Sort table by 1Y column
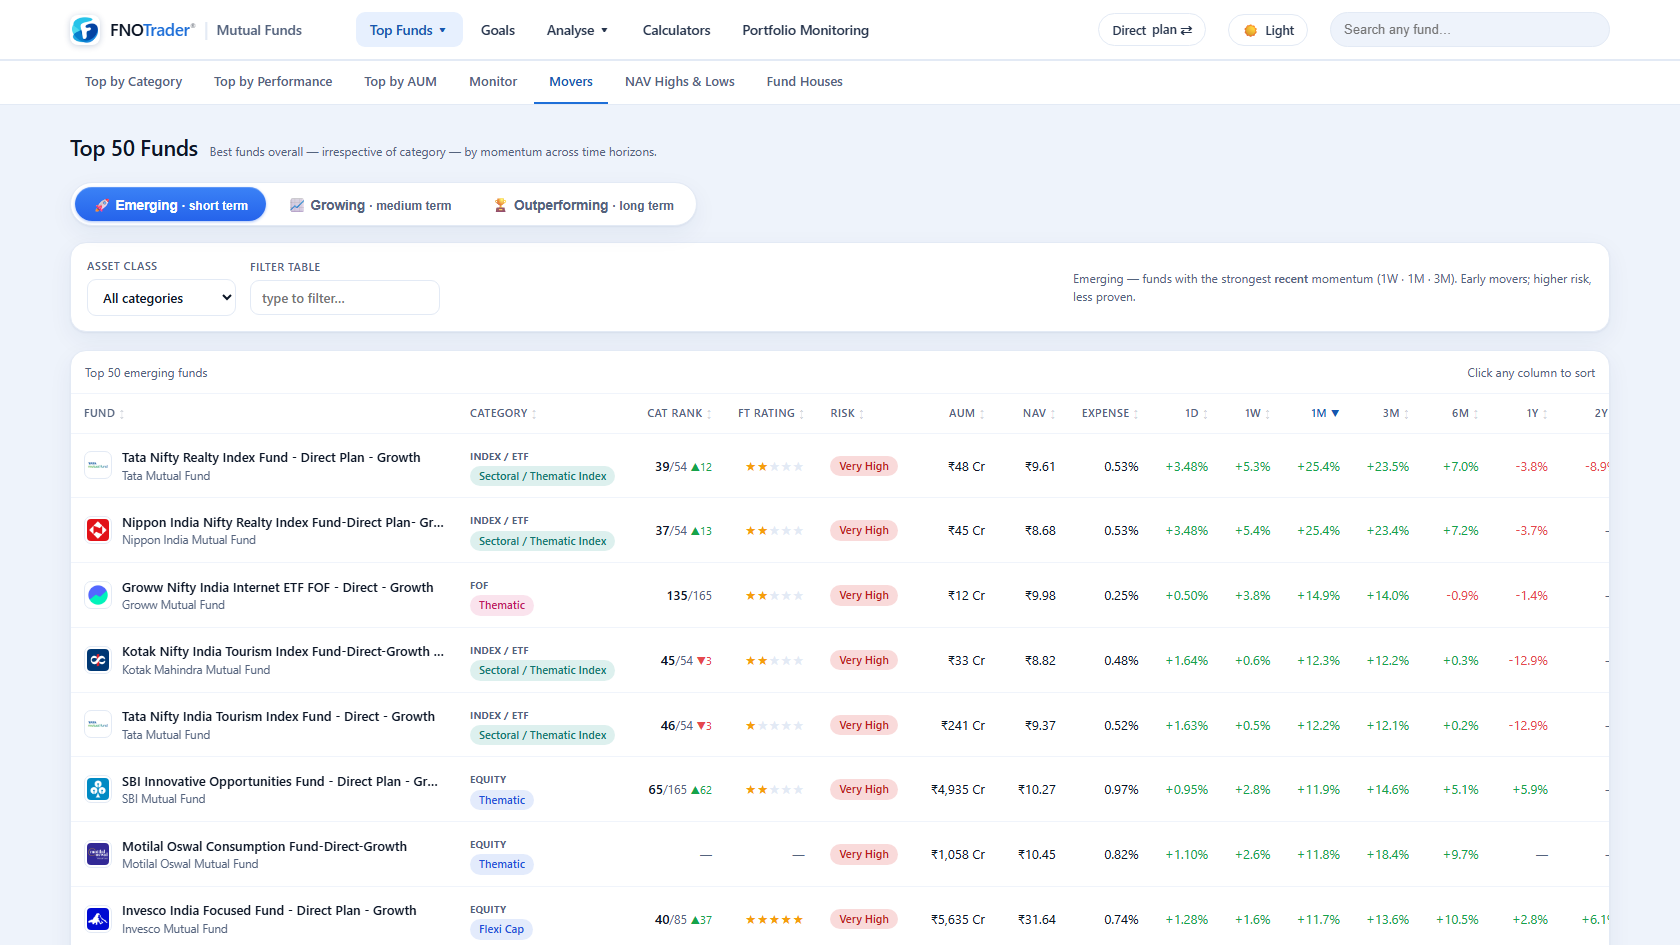Screen dimensions: 1680x945 [1537, 413]
